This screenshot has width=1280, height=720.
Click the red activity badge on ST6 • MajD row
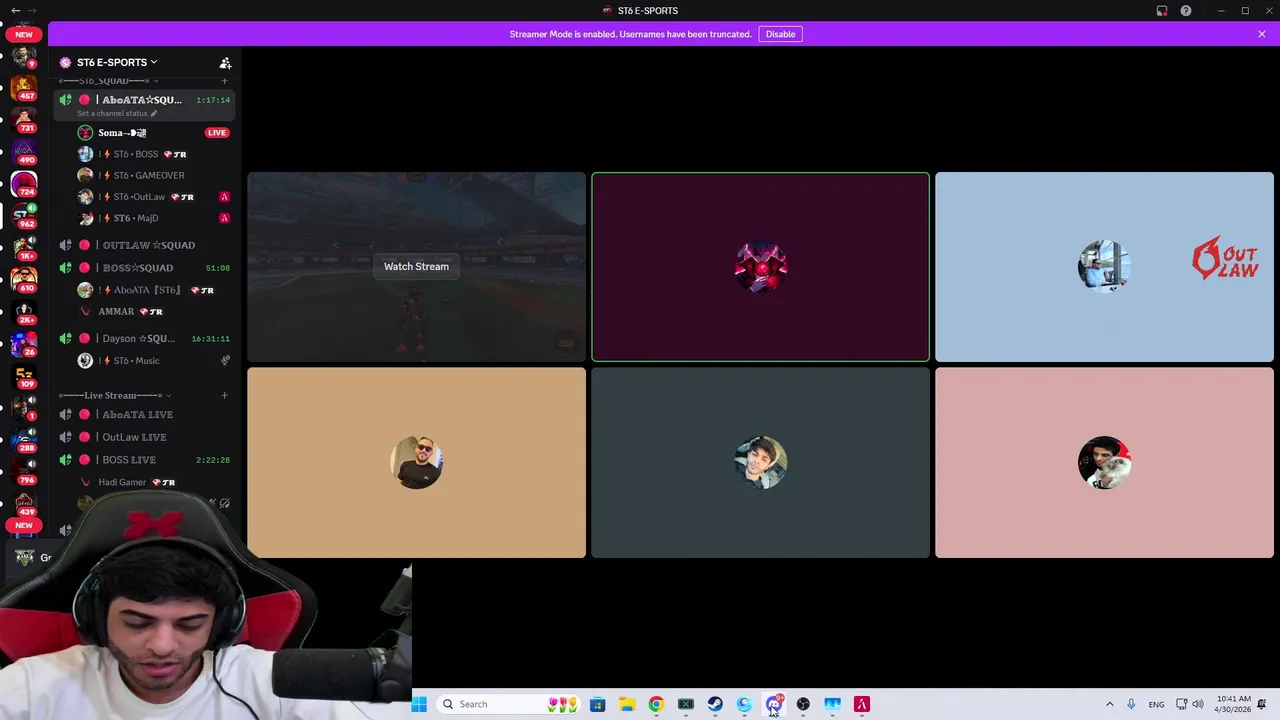tap(224, 218)
